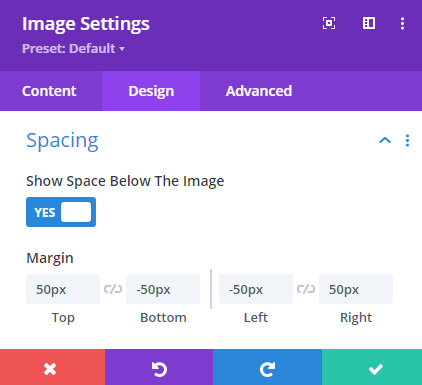Image resolution: width=422 pixels, height=385 pixels.
Task: Click the link icon between Left and Right margins
Action: [x=306, y=289]
